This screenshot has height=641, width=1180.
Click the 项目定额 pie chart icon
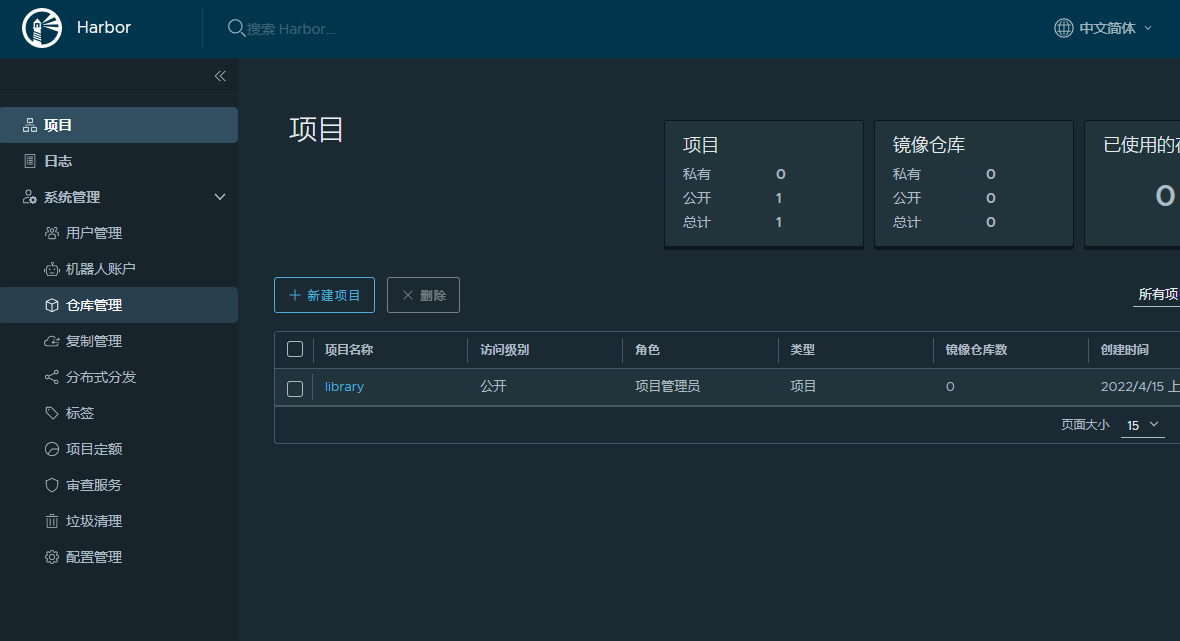pos(52,449)
